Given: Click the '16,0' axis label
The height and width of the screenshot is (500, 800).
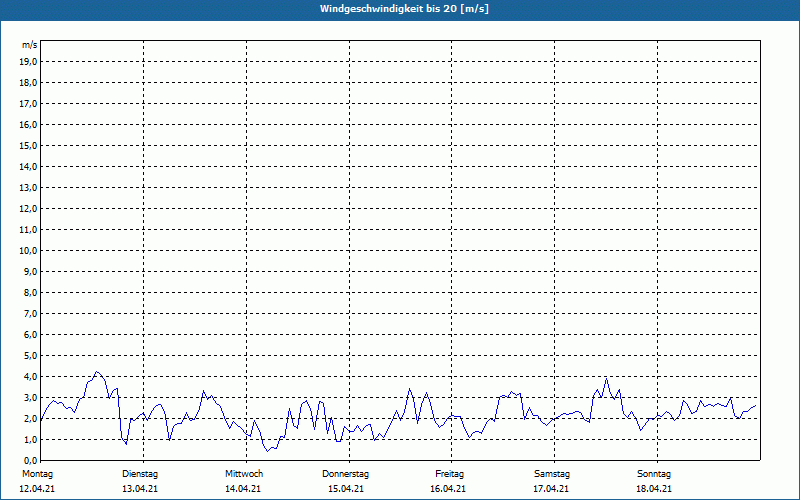Looking at the screenshot, I should point(28,124).
